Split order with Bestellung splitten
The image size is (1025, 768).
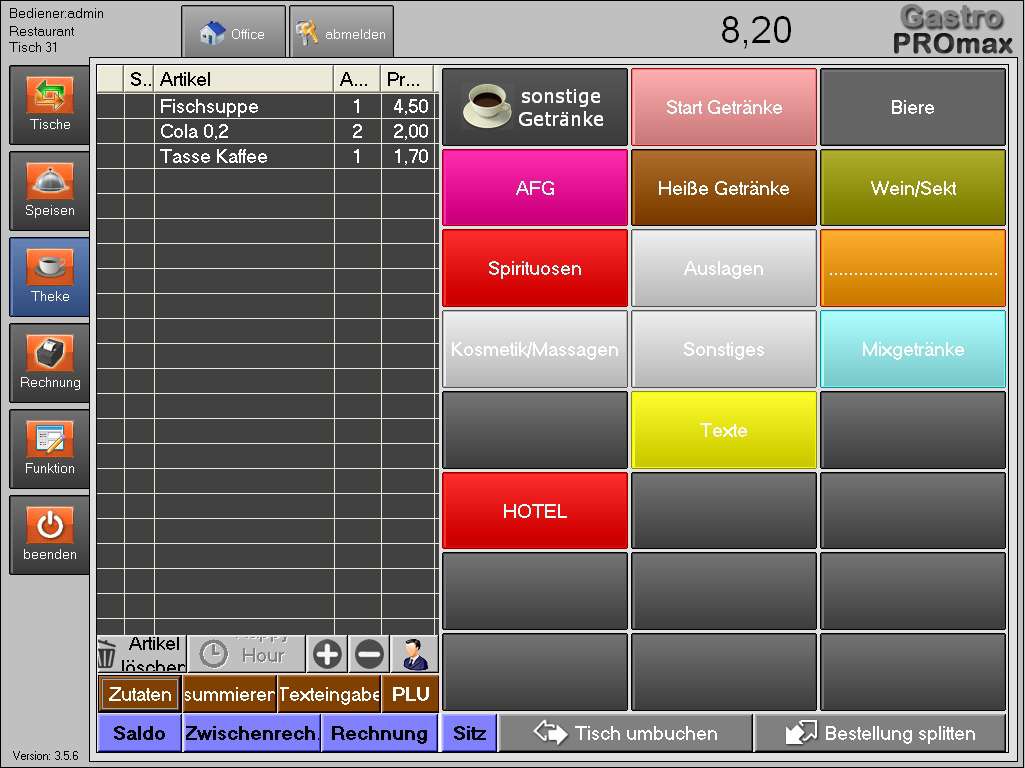click(x=880, y=733)
